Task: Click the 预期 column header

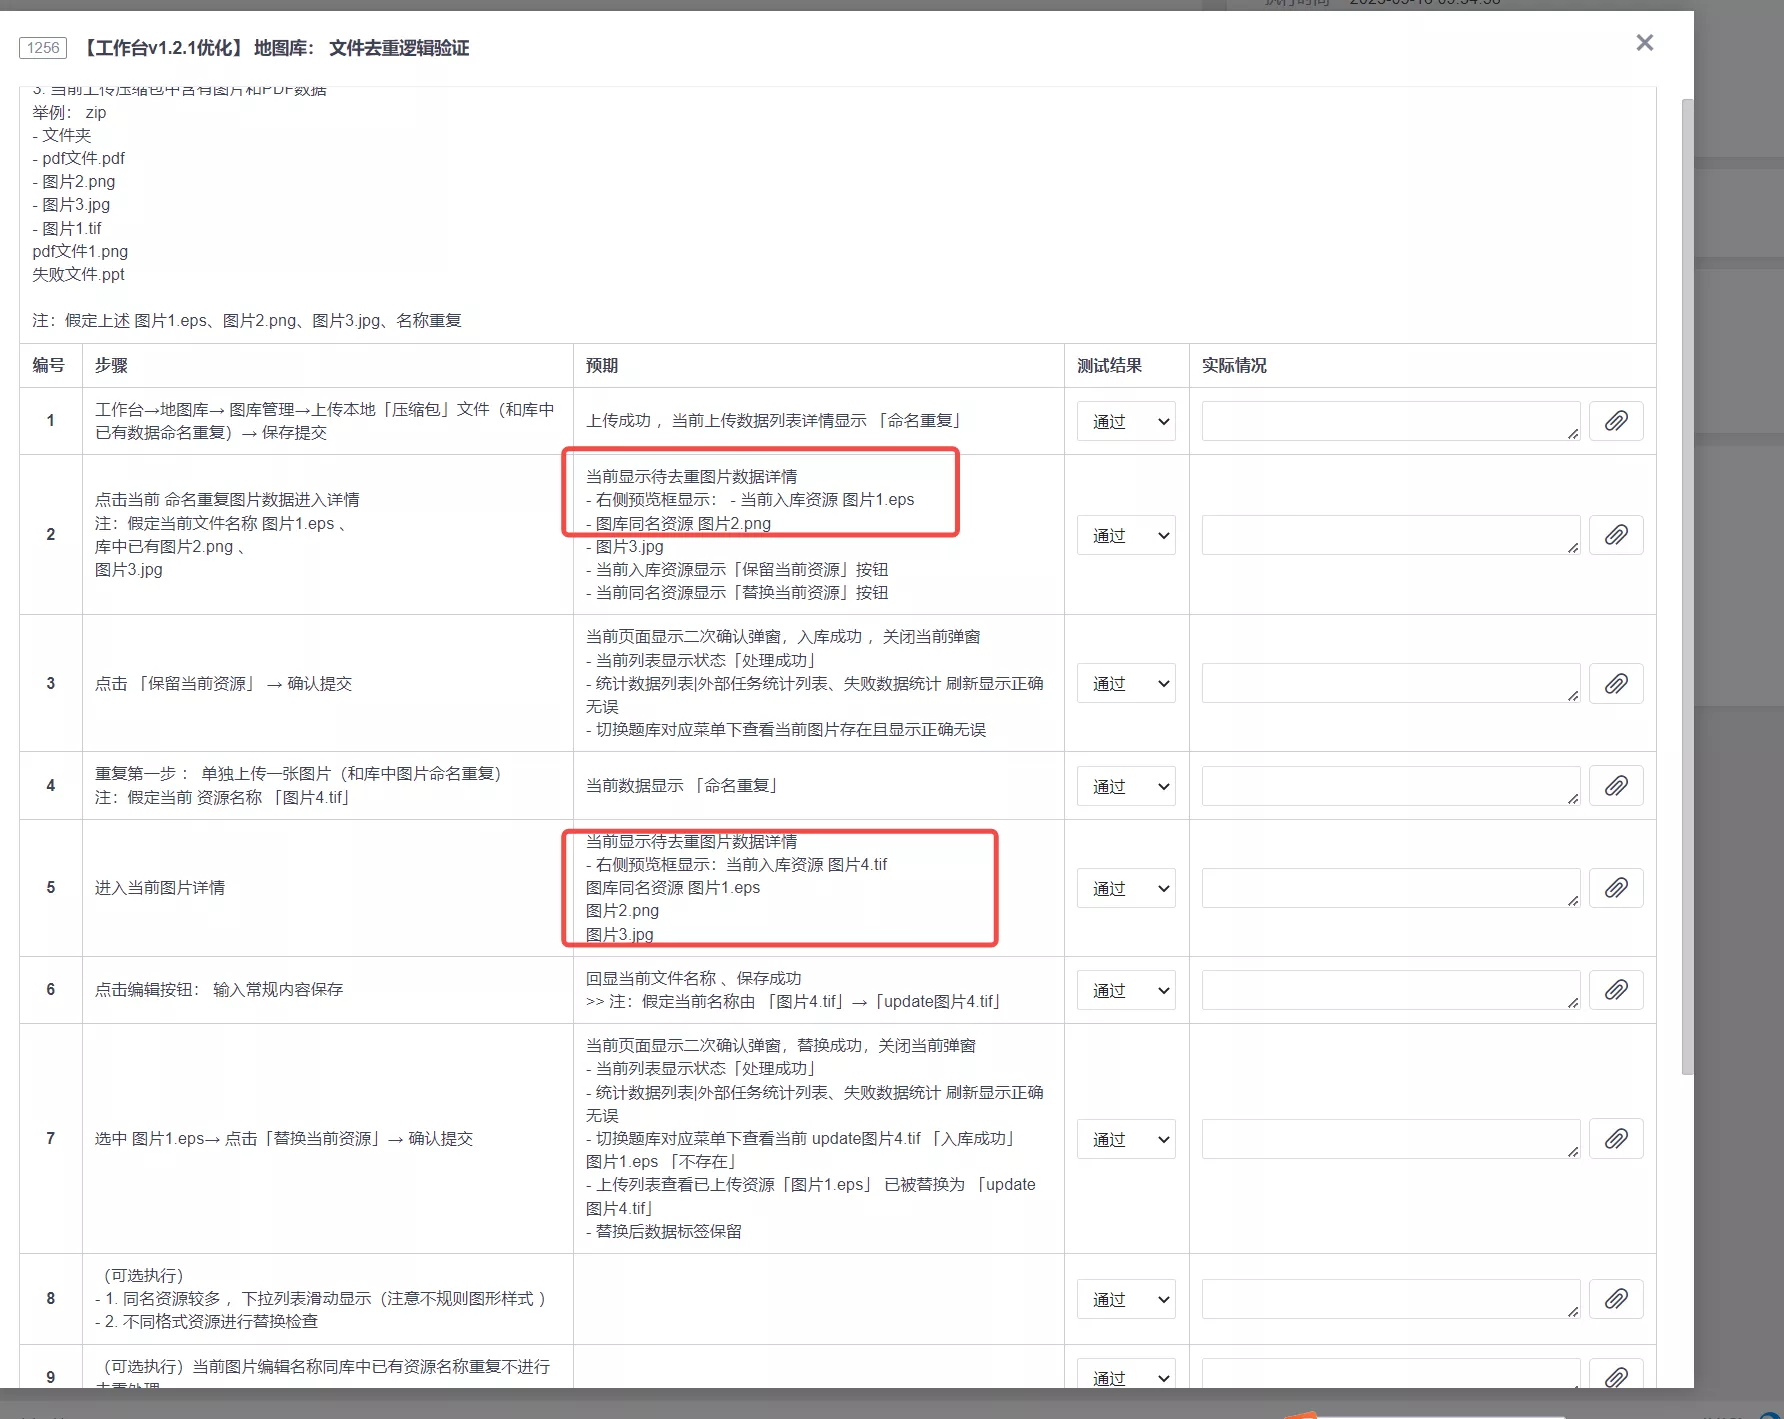Action: tap(602, 365)
